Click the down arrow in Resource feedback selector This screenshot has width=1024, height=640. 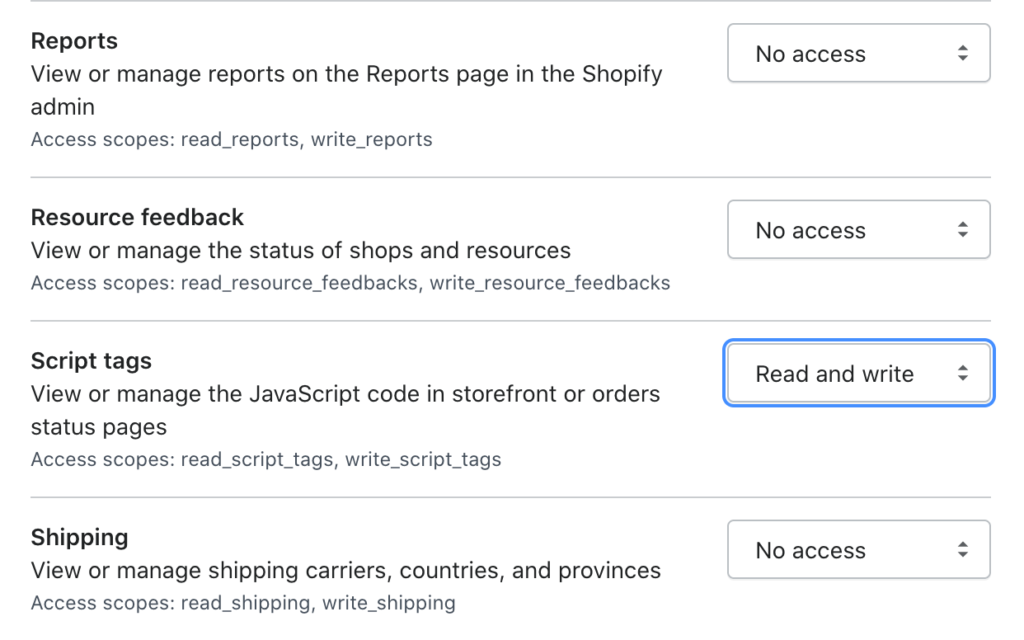(x=961, y=235)
